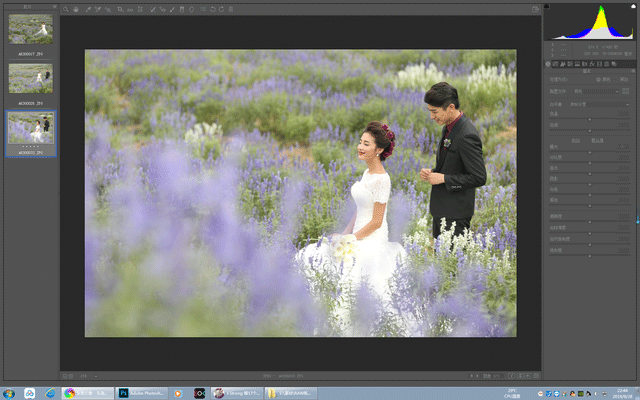Click the Exposure value input field
This screenshot has height=400, width=640.
[623, 147]
